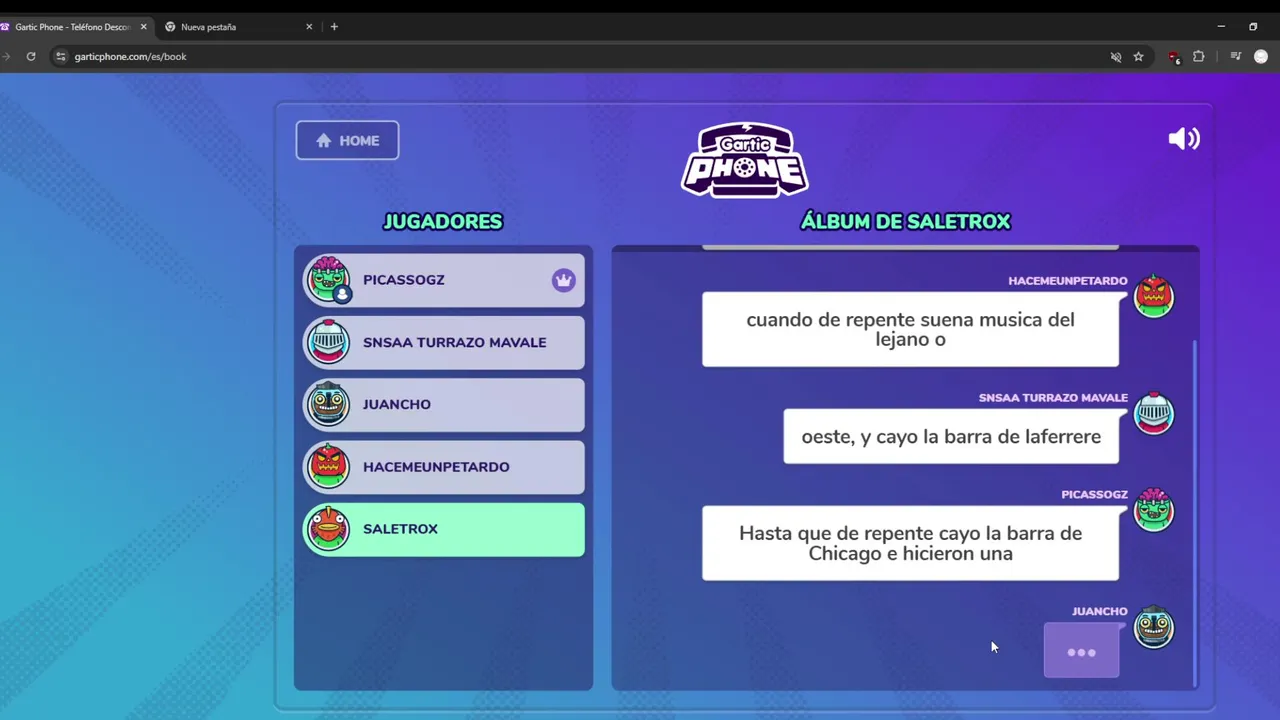This screenshot has width=1280, height=720.
Task: Click PICASSOGZ's avatar in the album
Action: tap(1154, 510)
